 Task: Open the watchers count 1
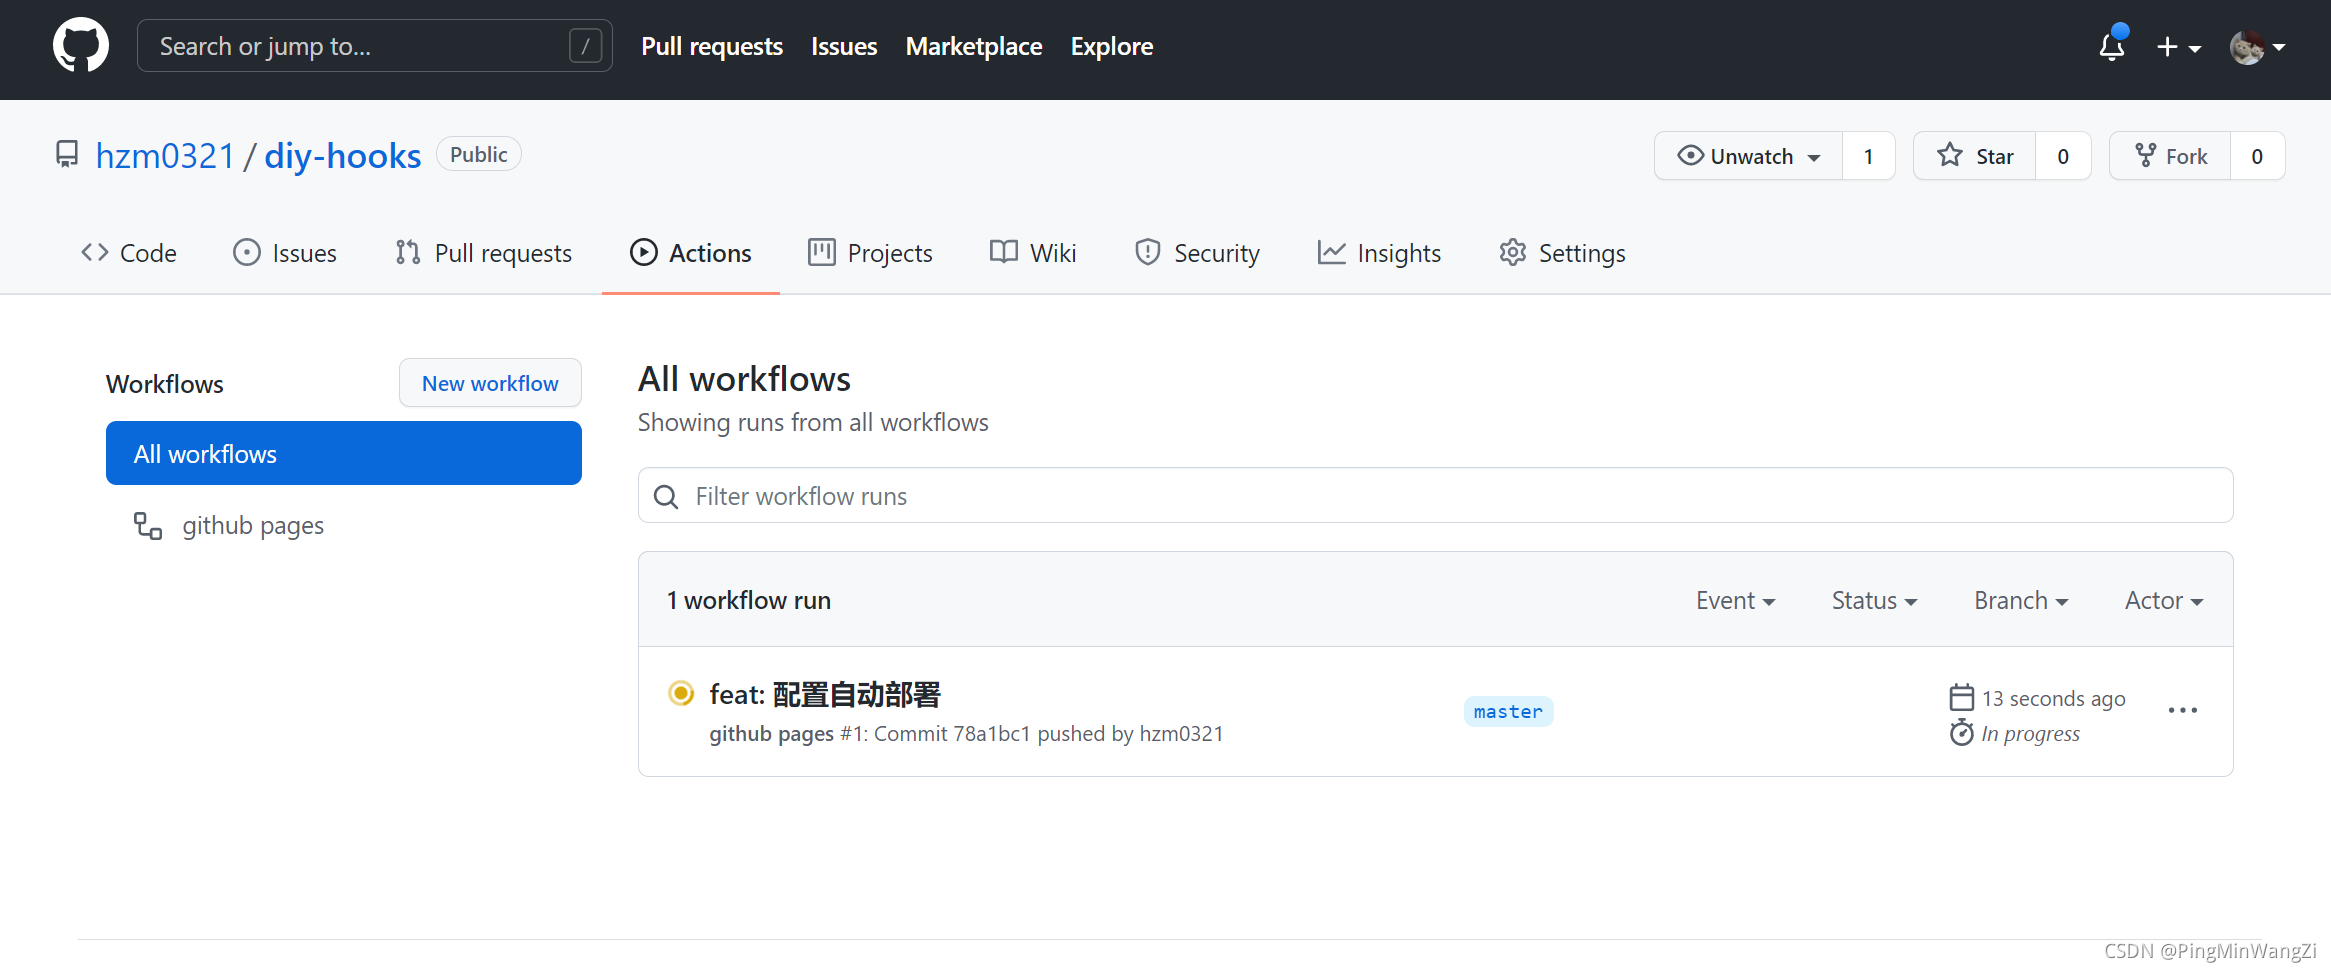point(1868,156)
